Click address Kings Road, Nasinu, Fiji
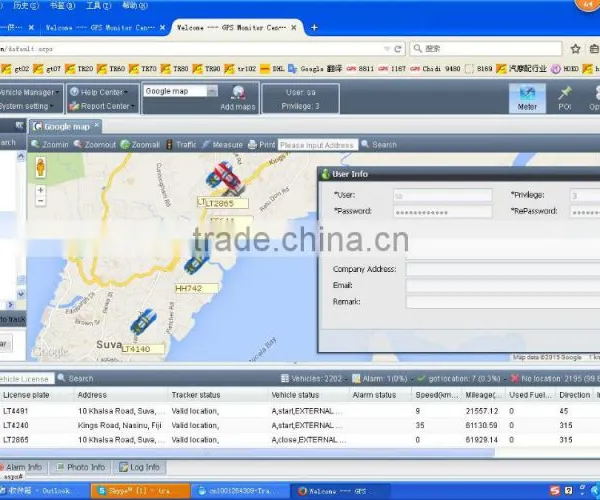This screenshot has height=500, width=600. point(119,425)
